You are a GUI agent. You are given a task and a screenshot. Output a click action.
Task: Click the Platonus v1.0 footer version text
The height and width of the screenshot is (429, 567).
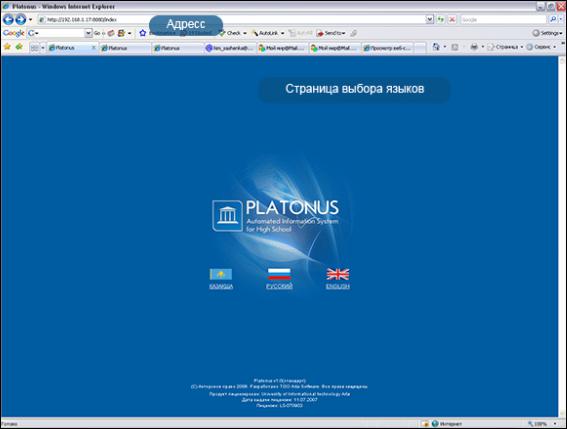click(280, 381)
